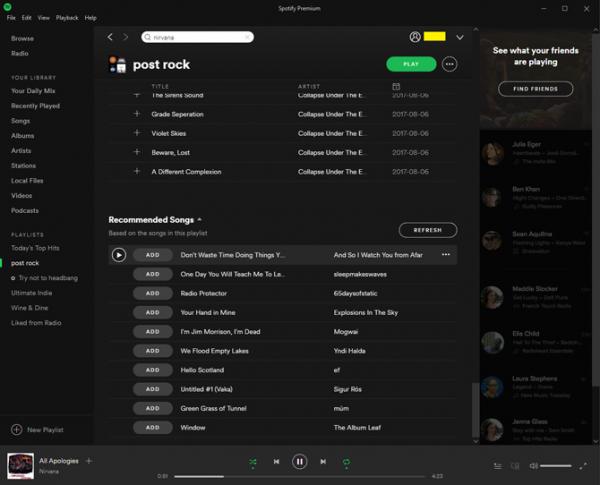Toggle repeat mode
Screen dimensions: 600x485
tap(346, 462)
